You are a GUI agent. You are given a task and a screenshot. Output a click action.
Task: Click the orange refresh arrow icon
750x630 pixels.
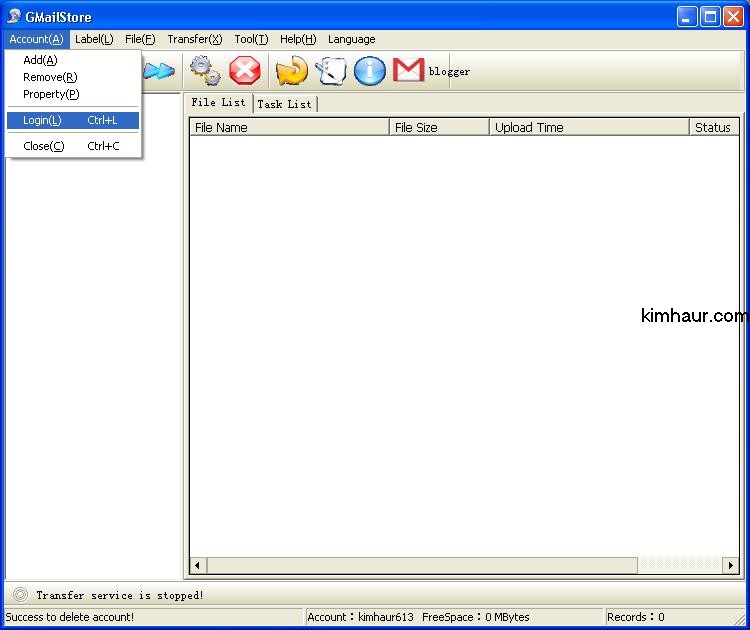[291, 71]
